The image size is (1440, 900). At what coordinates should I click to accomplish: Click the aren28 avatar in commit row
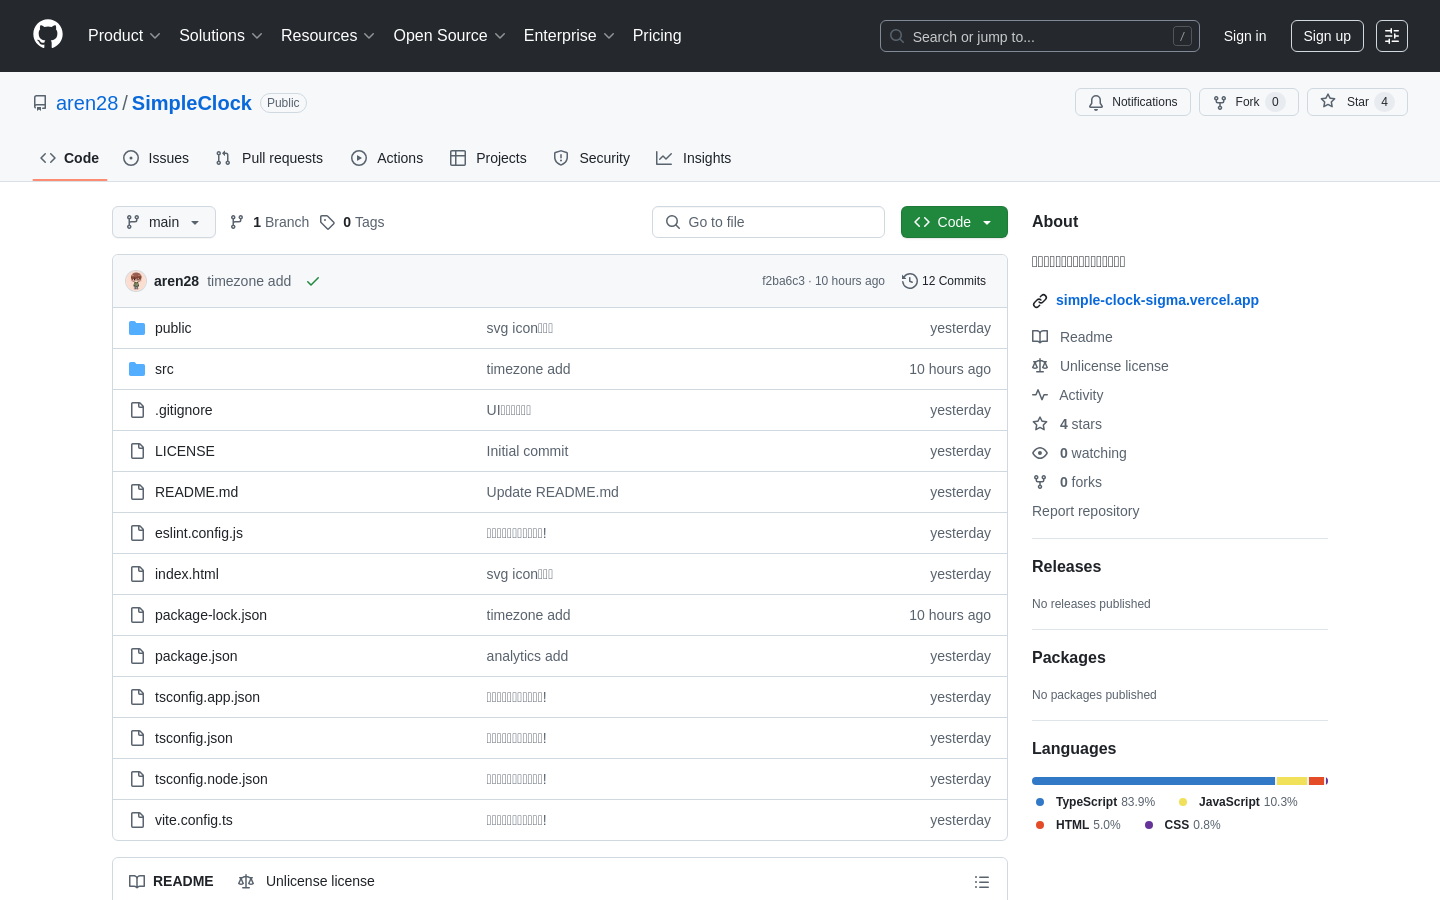136,281
